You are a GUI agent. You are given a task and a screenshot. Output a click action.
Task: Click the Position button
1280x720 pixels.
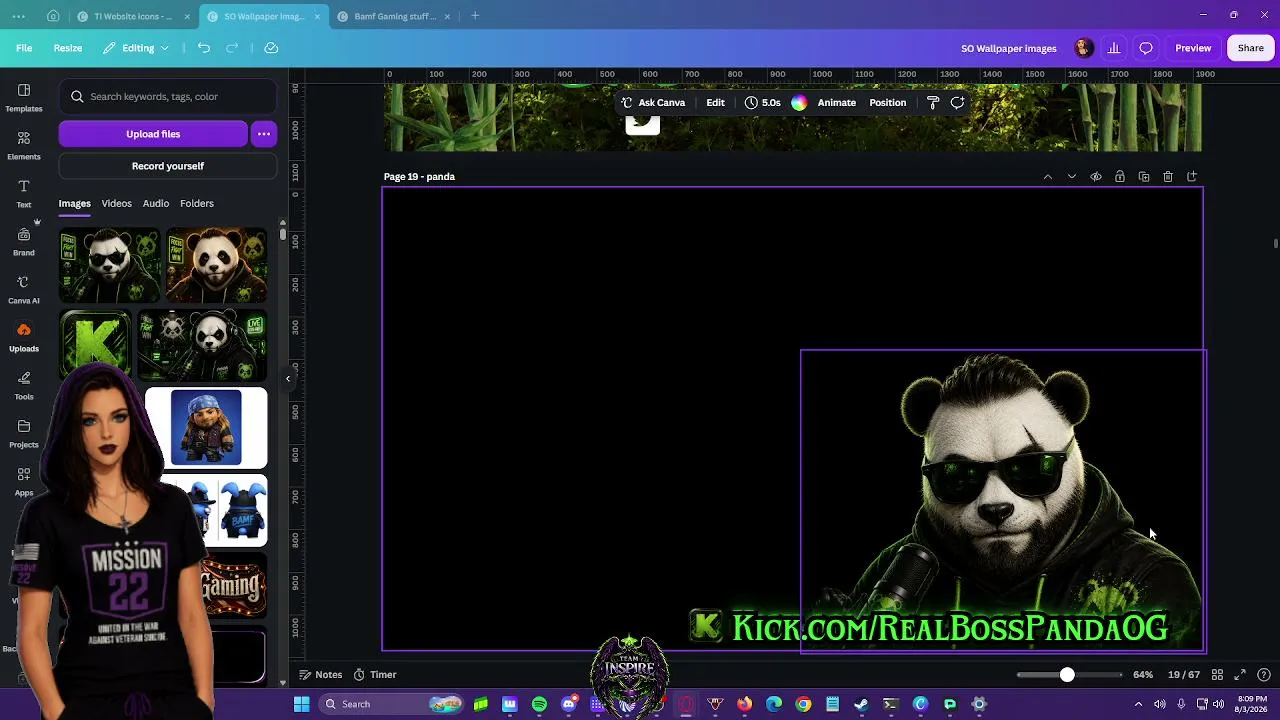[x=888, y=103]
